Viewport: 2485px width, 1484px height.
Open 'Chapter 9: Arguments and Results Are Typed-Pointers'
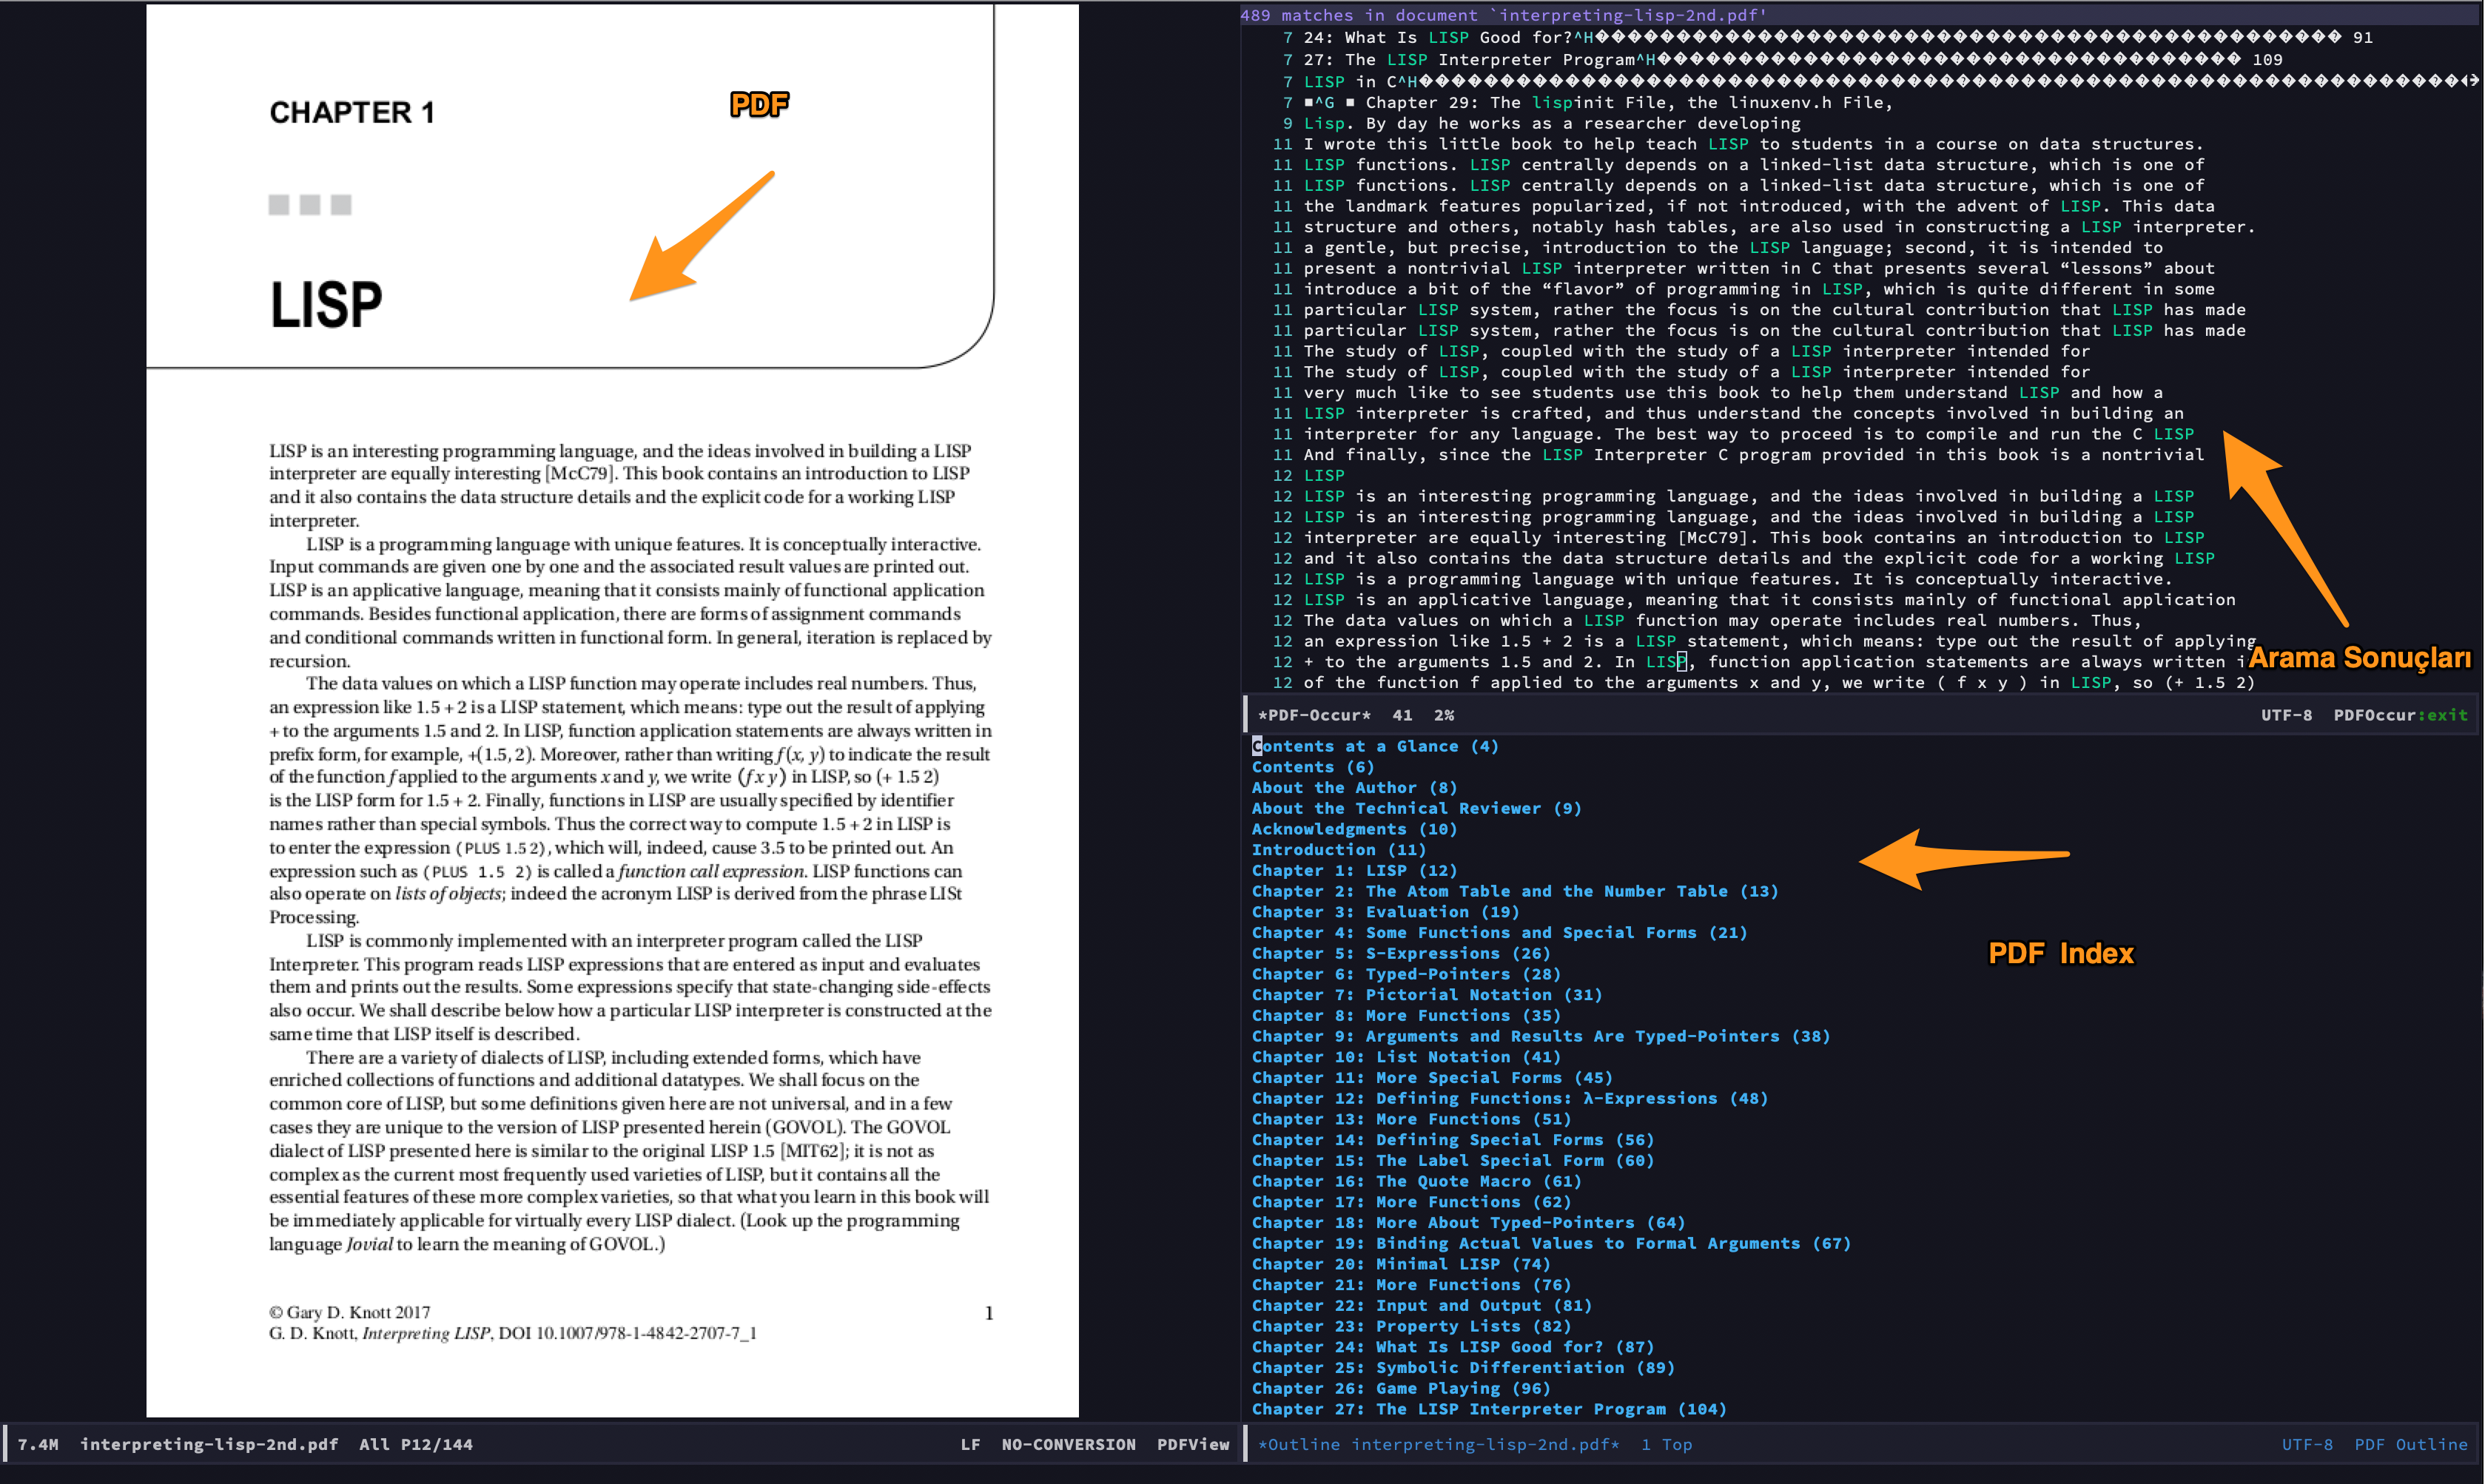click(1541, 1037)
